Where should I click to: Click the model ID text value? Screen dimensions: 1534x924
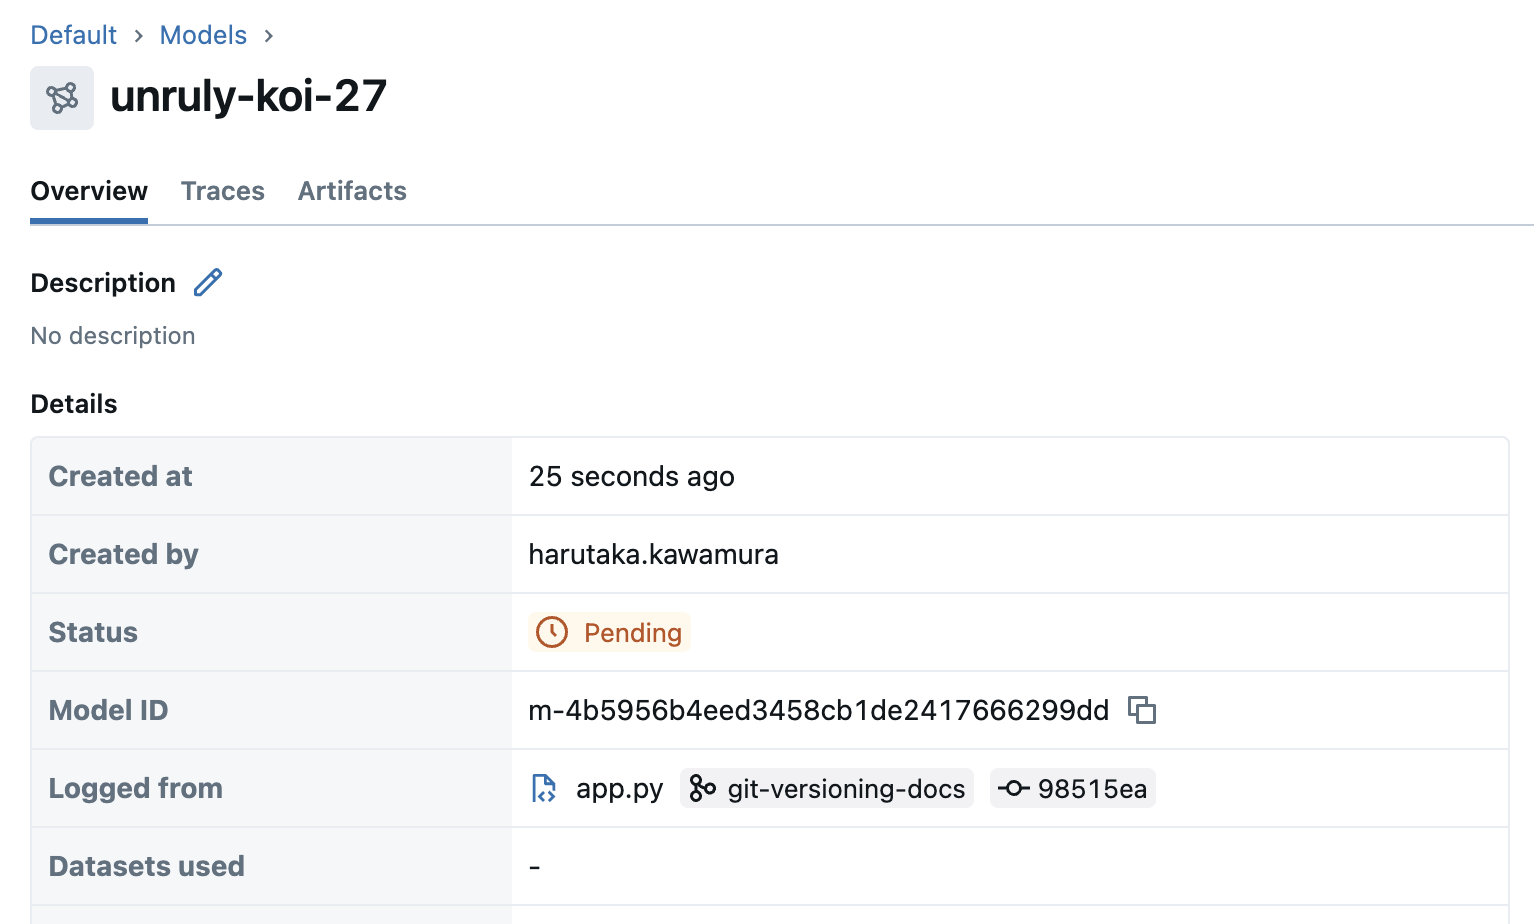pyautogui.click(x=818, y=710)
